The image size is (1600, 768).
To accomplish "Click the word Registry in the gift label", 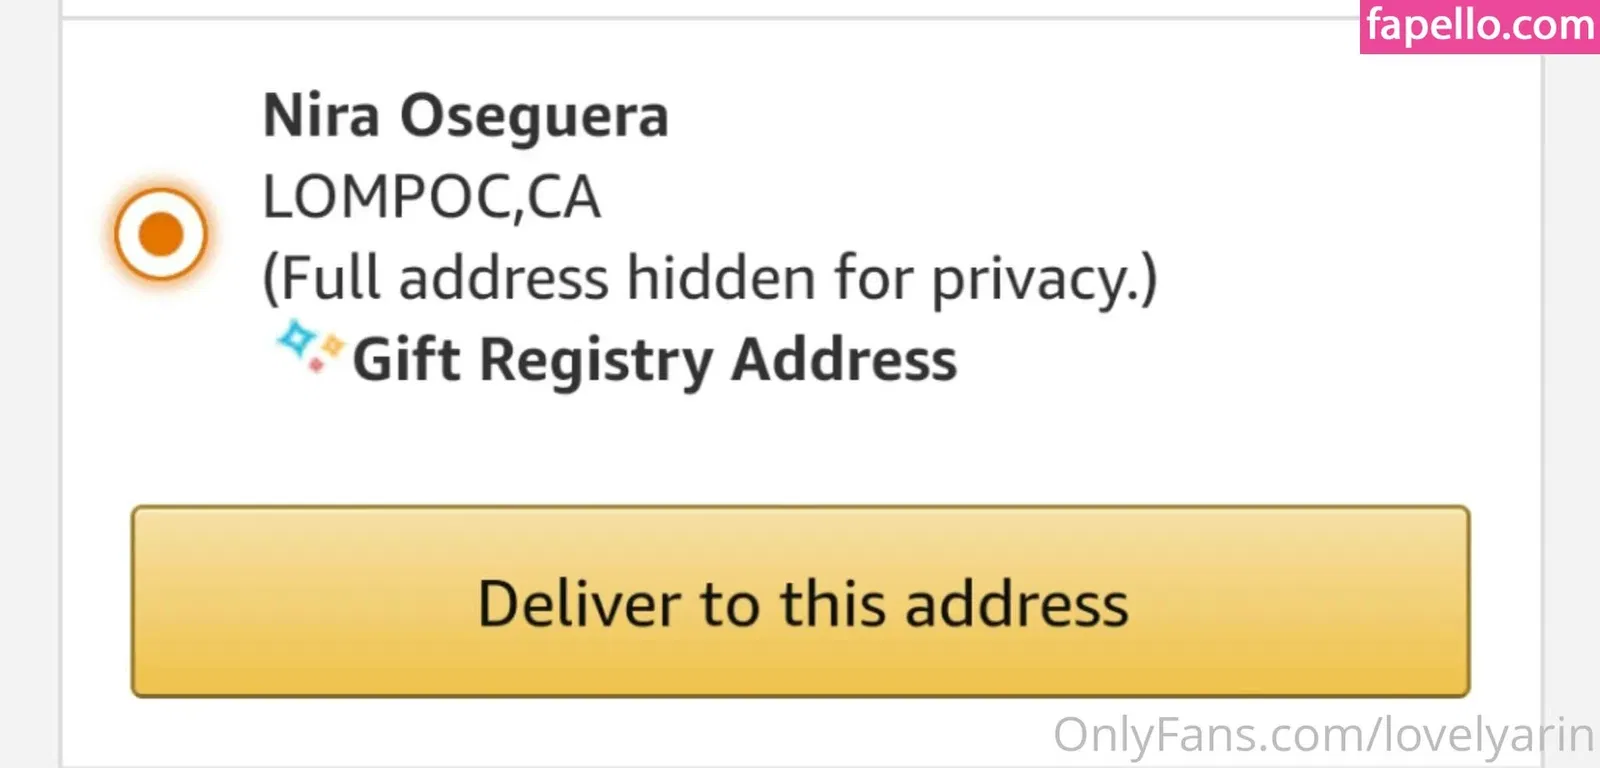I will pyautogui.click(x=596, y=360).
